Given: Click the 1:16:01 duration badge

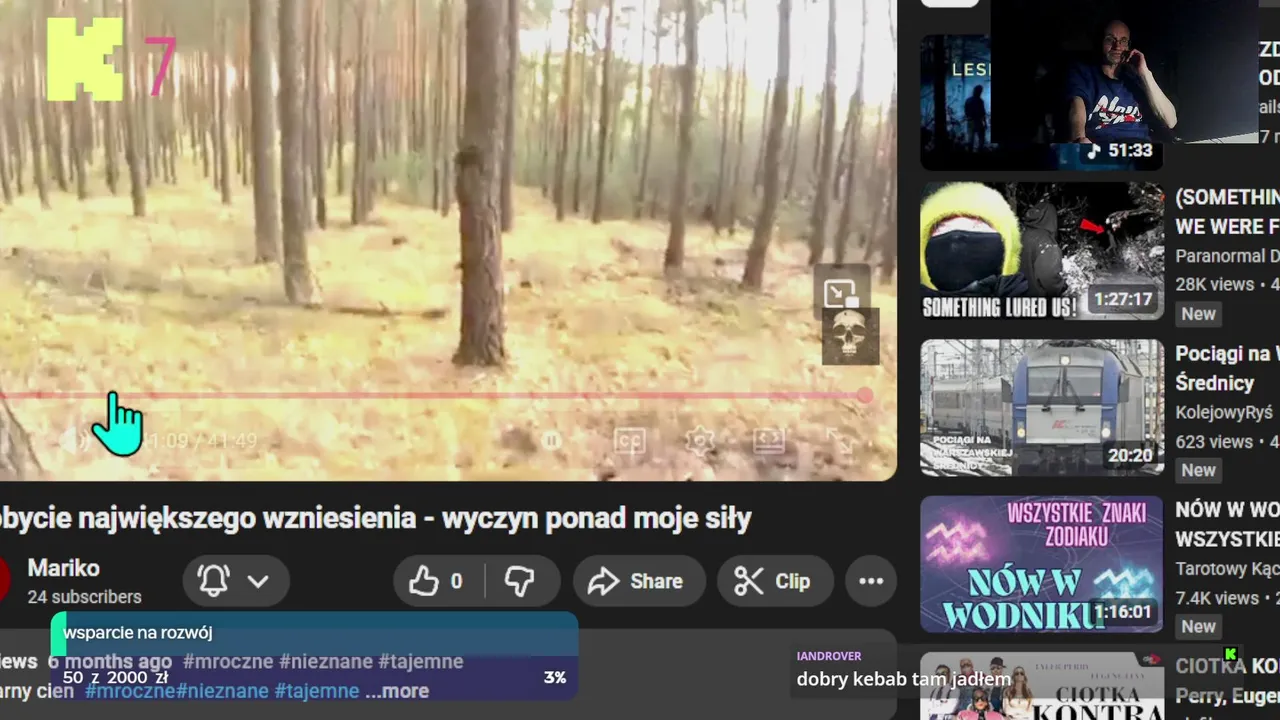Looking at the screenshot, I should [x=1123, y=612].
